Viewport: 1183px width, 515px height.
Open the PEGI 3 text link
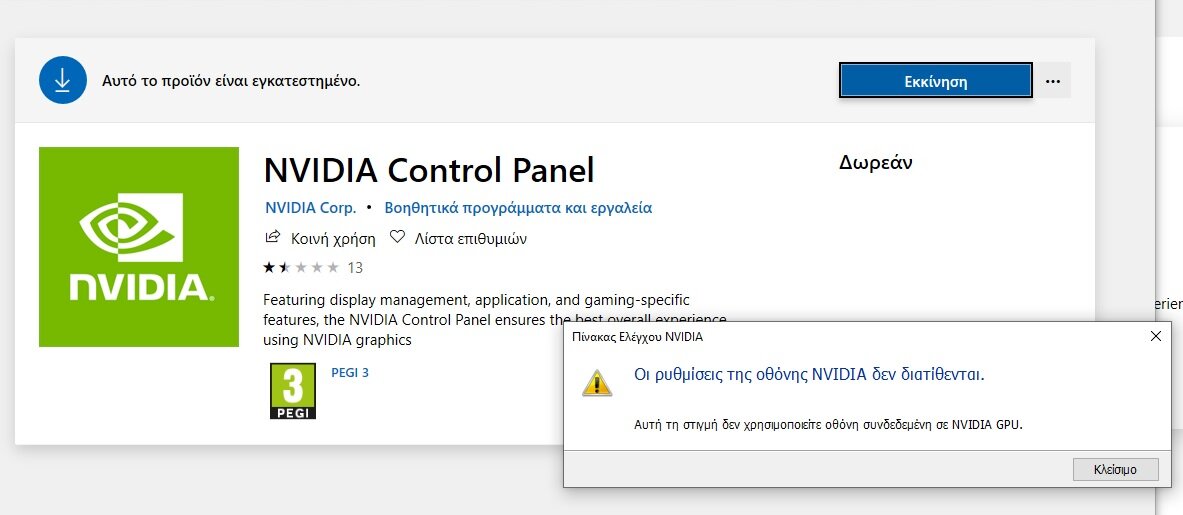click(350, 372)
